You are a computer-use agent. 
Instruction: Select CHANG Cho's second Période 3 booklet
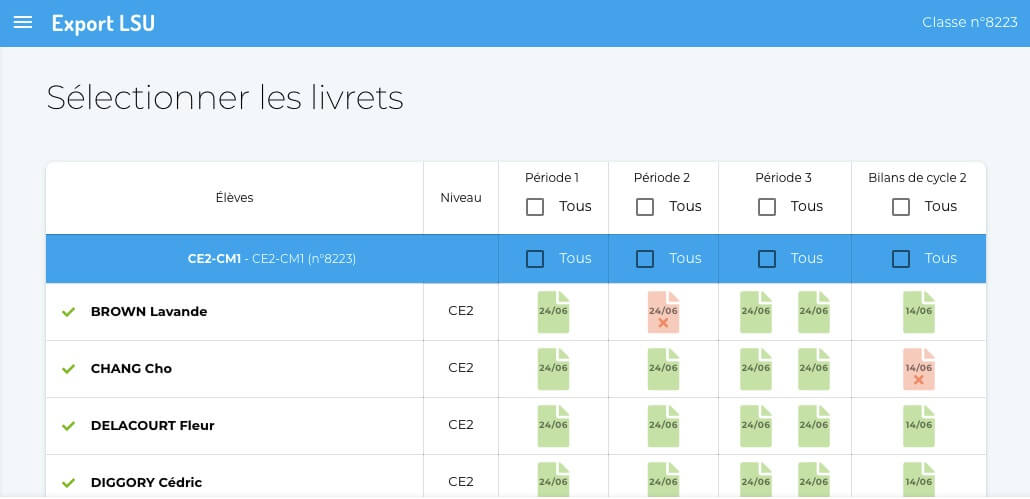tap(814, 369)
